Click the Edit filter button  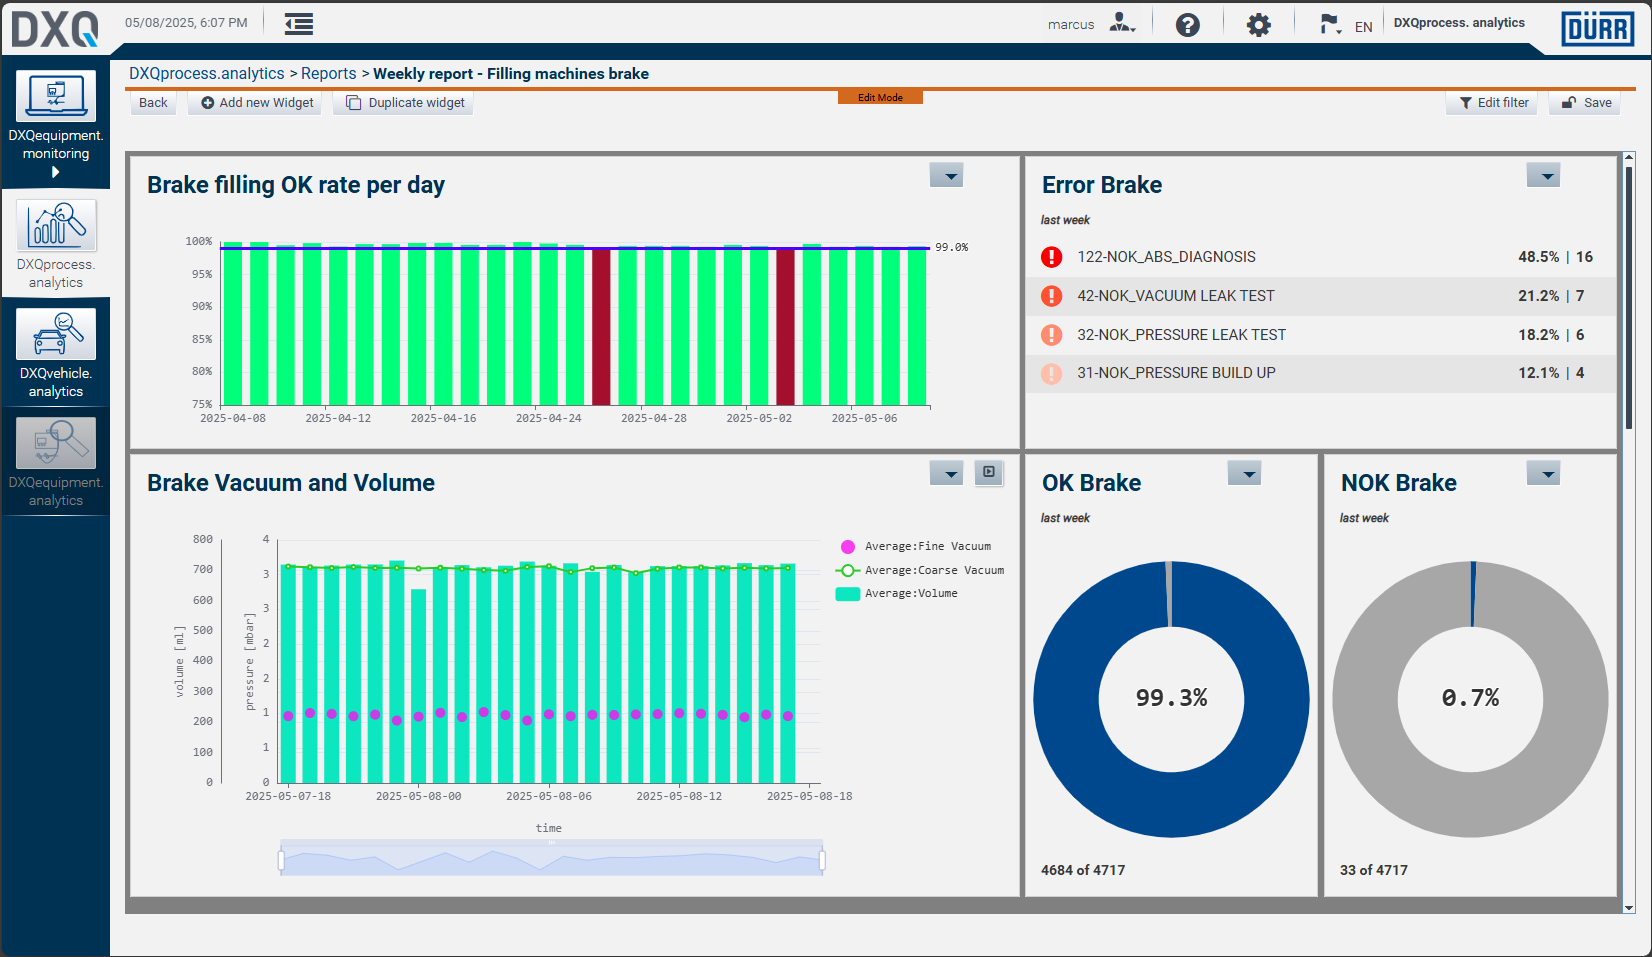click(1494, 103)
